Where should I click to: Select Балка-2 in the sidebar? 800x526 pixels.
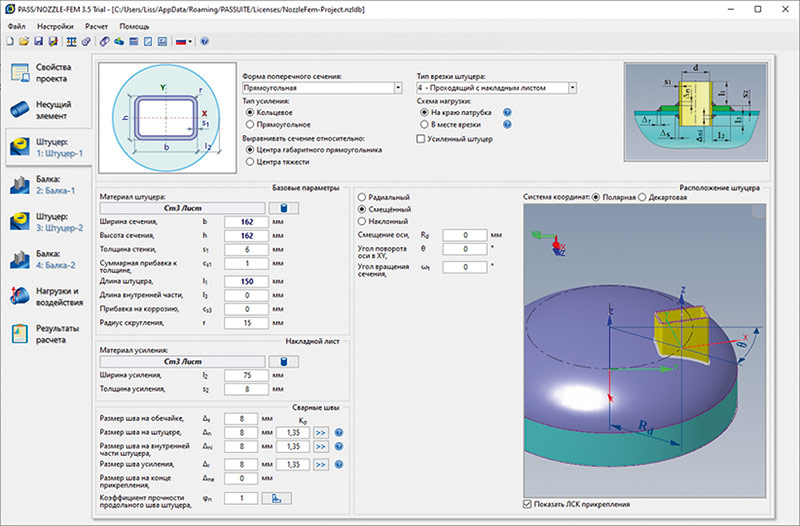tap(46, 259)
